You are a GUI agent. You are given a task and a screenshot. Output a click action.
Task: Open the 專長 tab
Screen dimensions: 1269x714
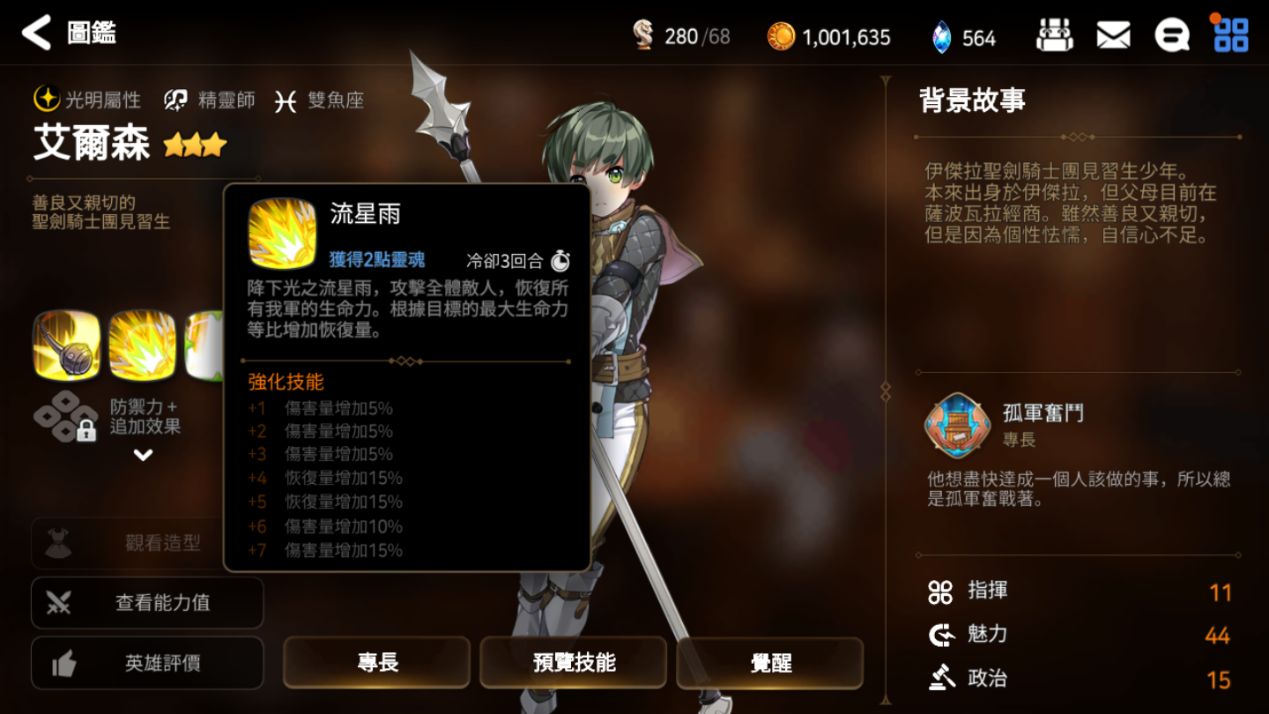[377, 662]
